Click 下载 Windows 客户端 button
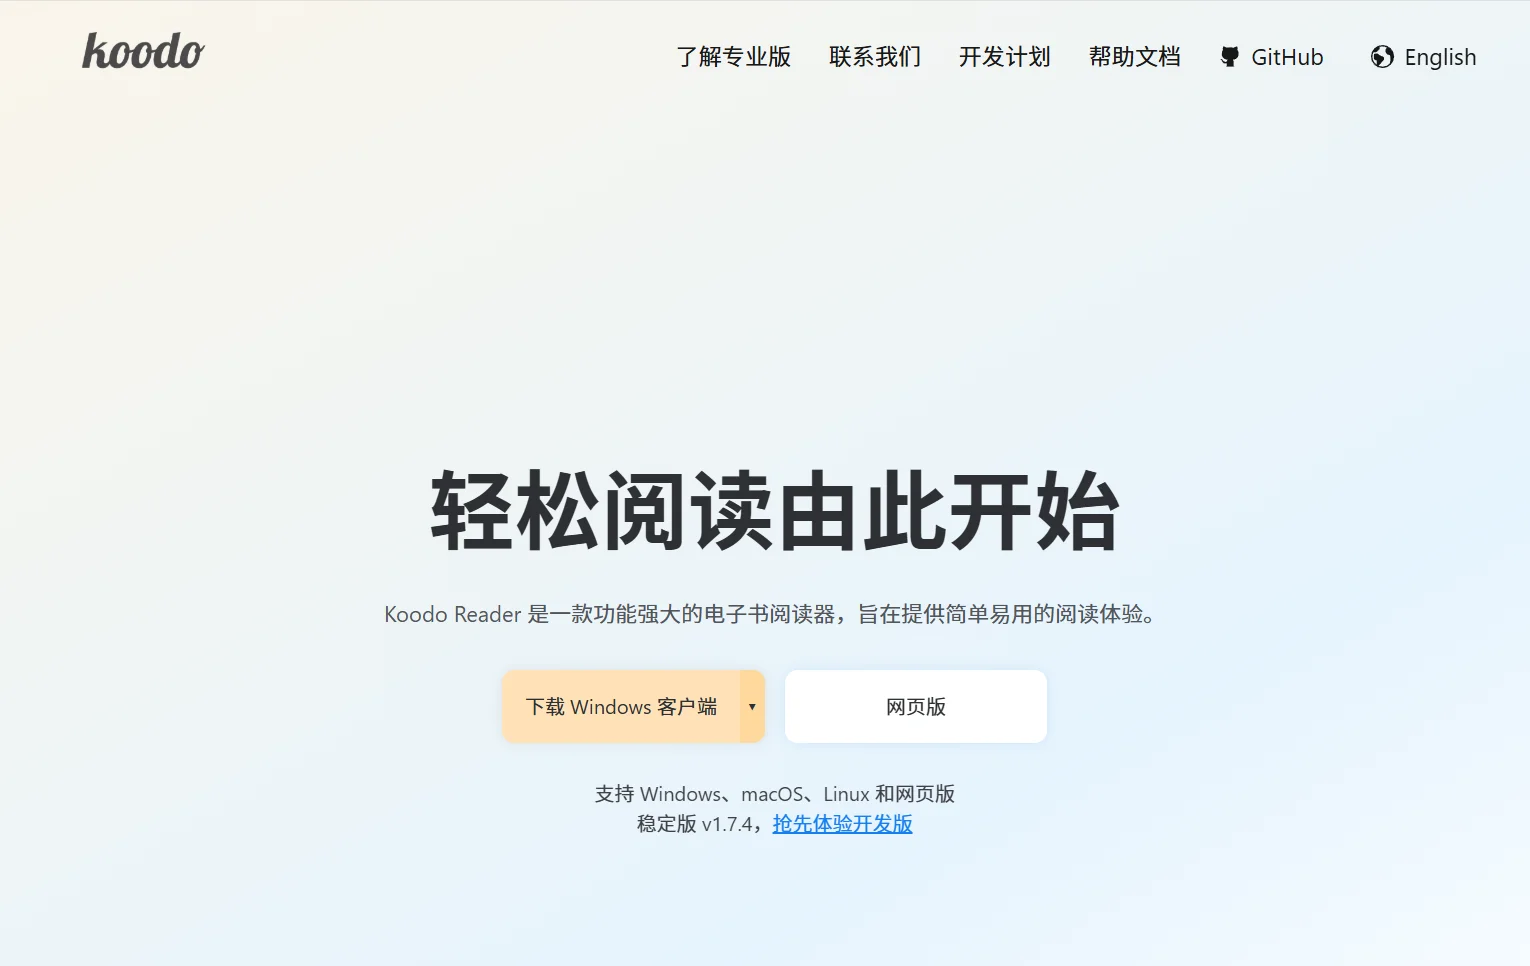 point(621,707)
